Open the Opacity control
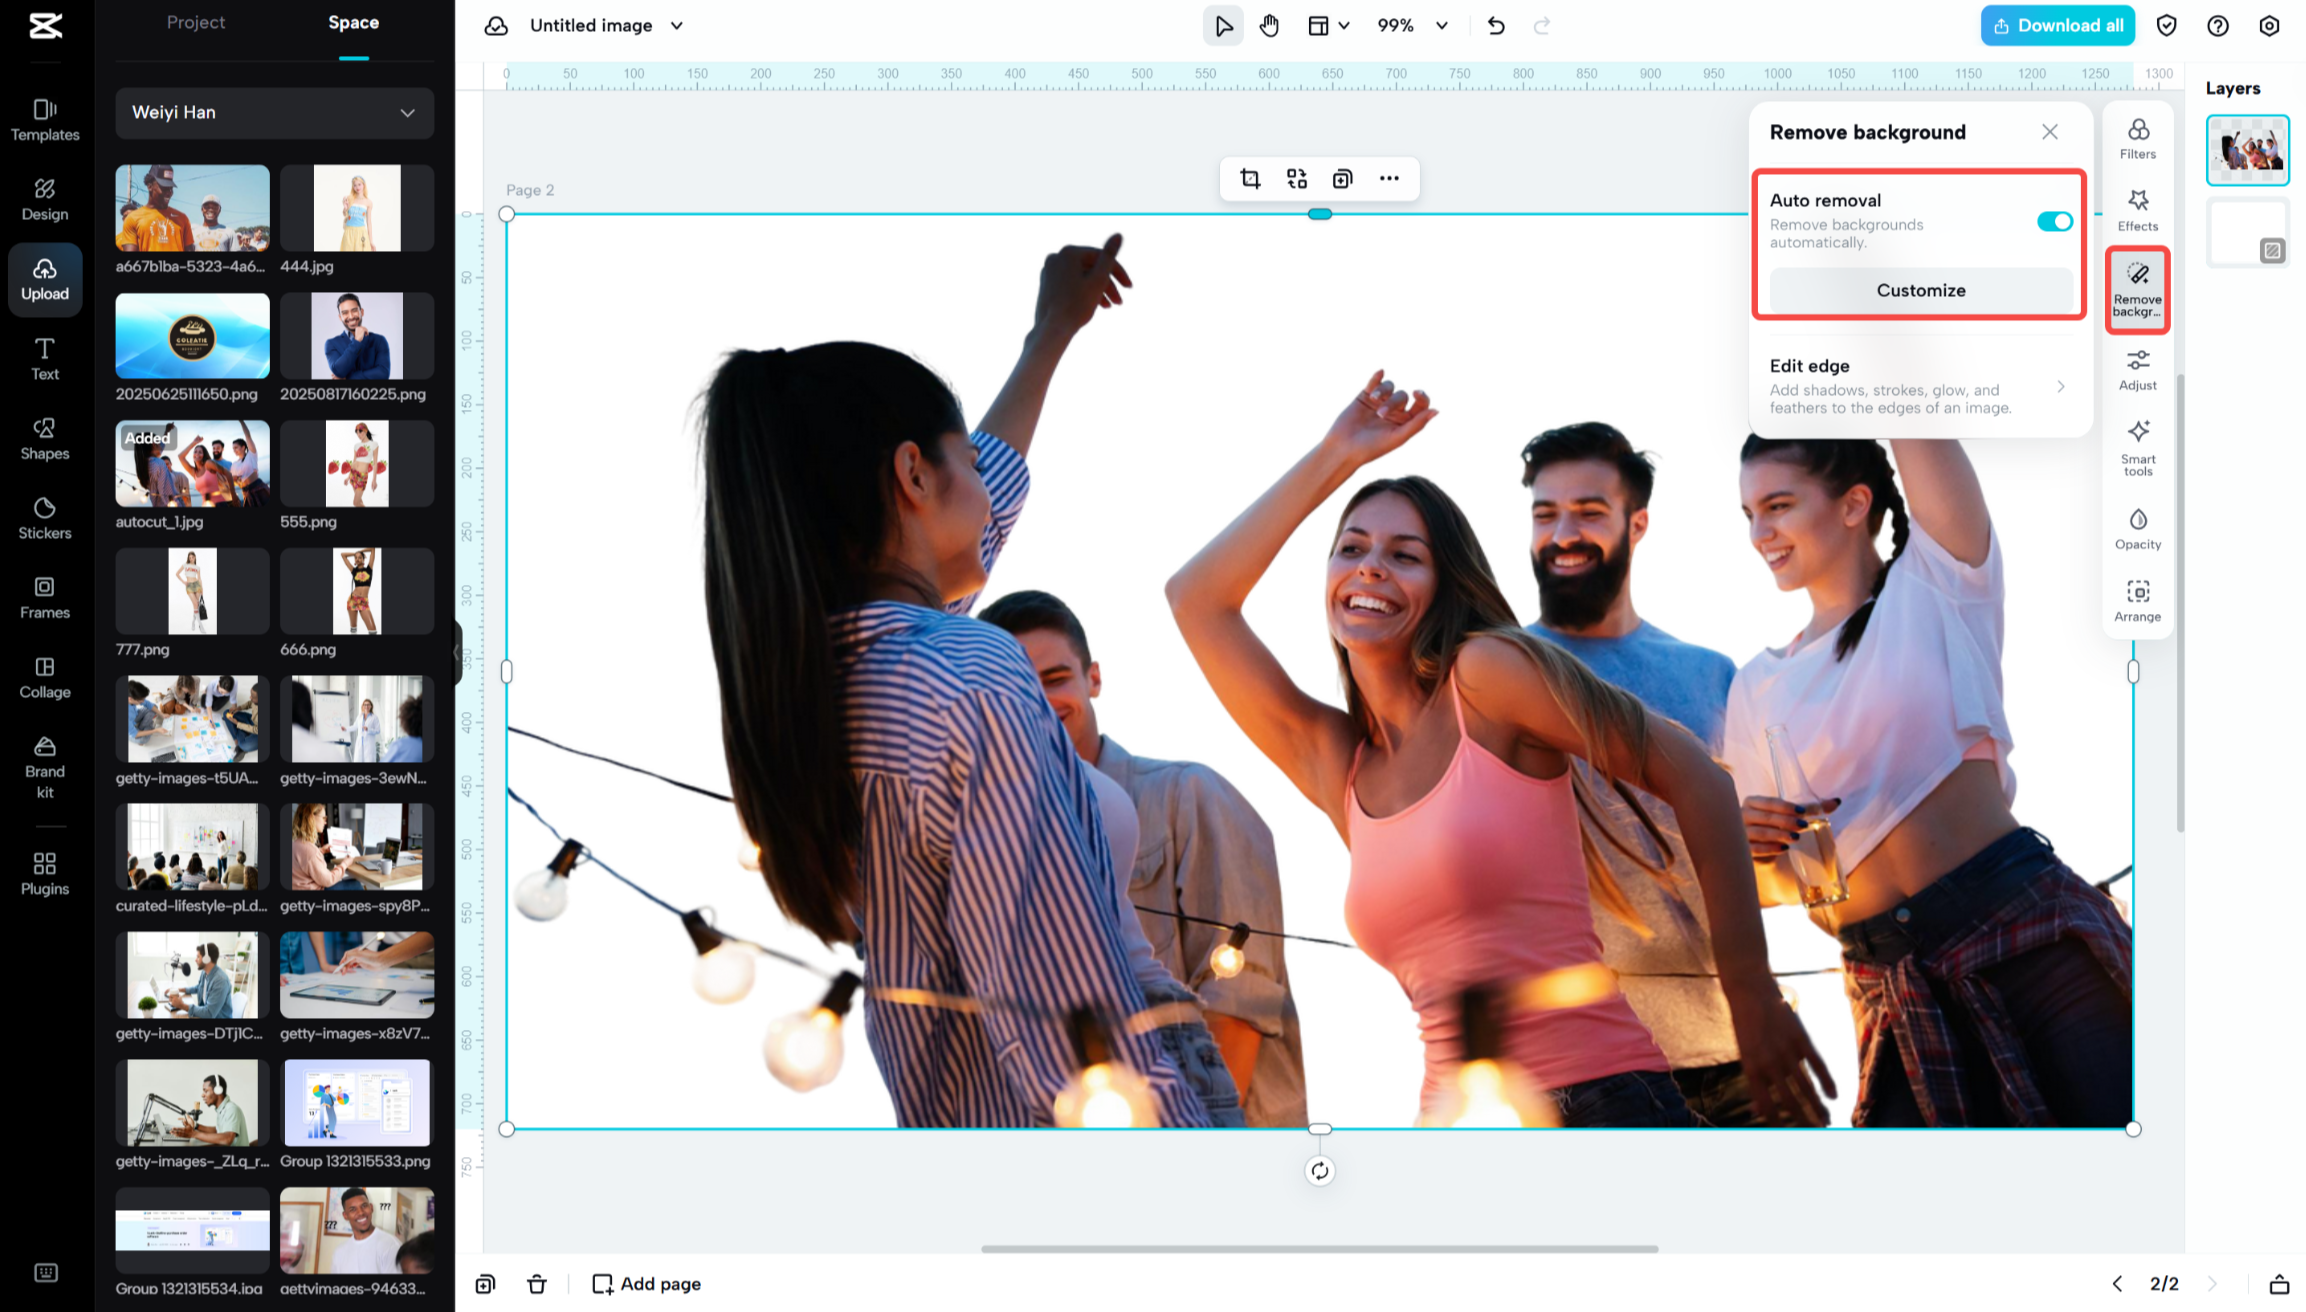 pyautogui.click(x=2137, y=529)
